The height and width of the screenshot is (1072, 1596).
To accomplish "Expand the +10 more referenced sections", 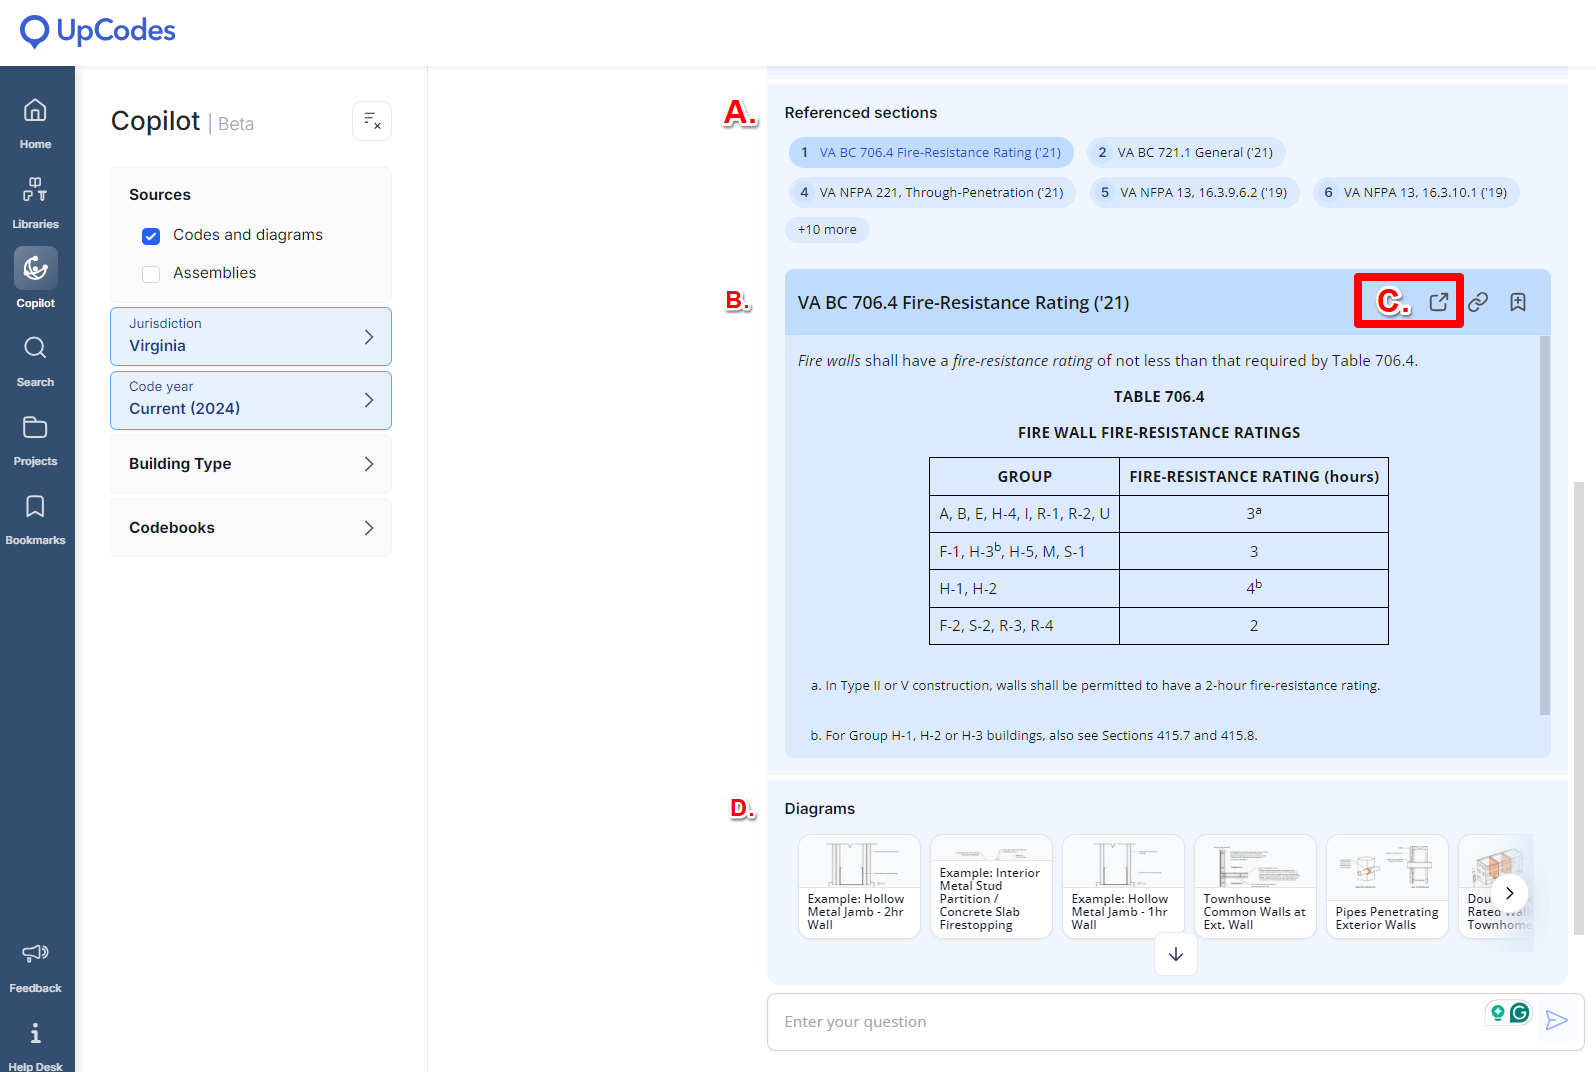I will 827,230.
